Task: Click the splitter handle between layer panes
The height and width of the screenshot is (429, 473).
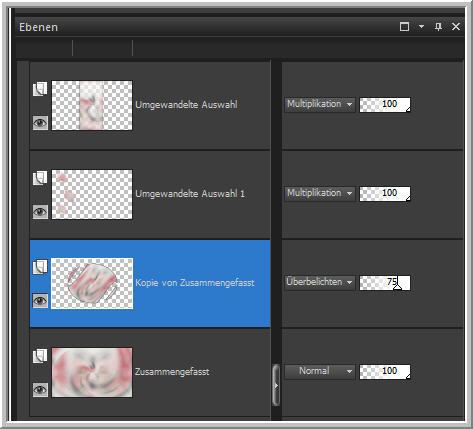Action: coord(276,385)
